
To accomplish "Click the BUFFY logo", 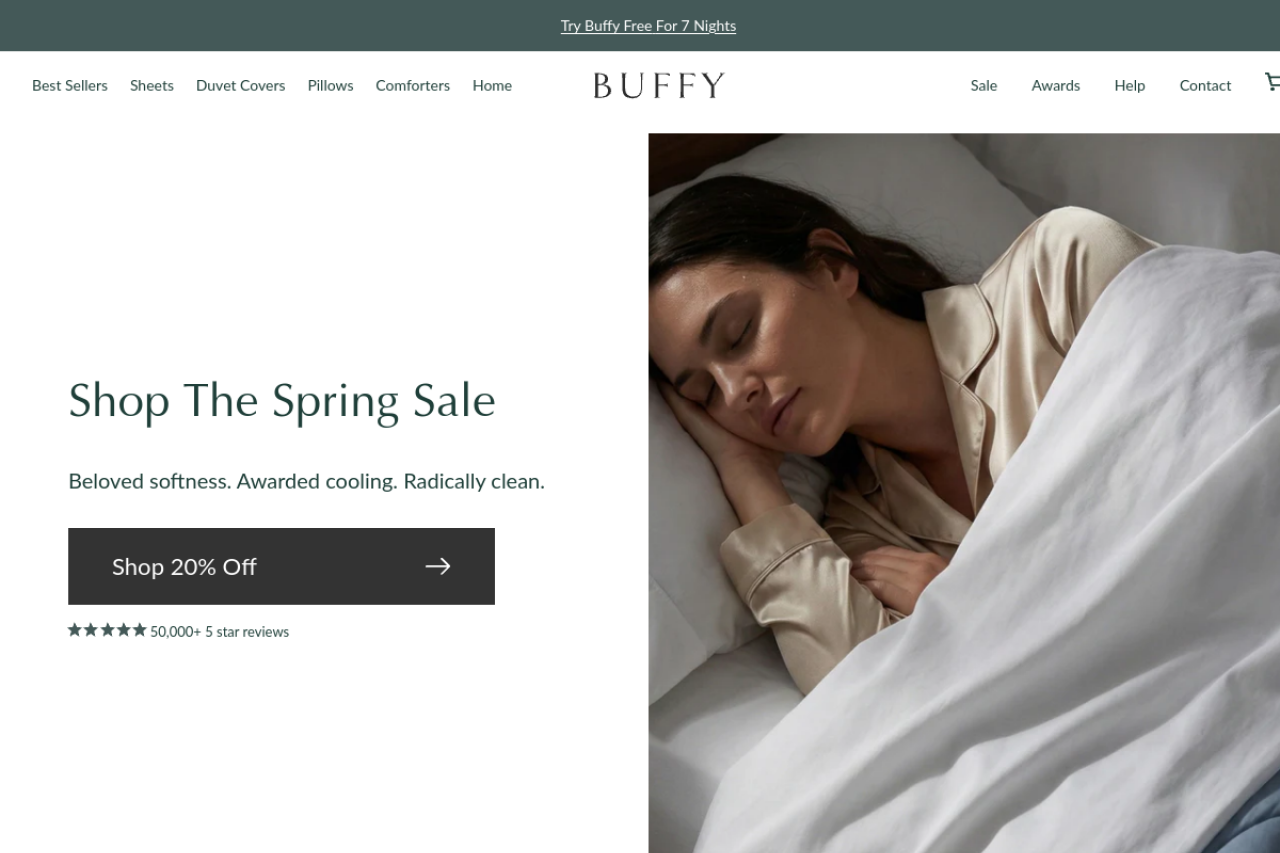I will pos(658,85).
